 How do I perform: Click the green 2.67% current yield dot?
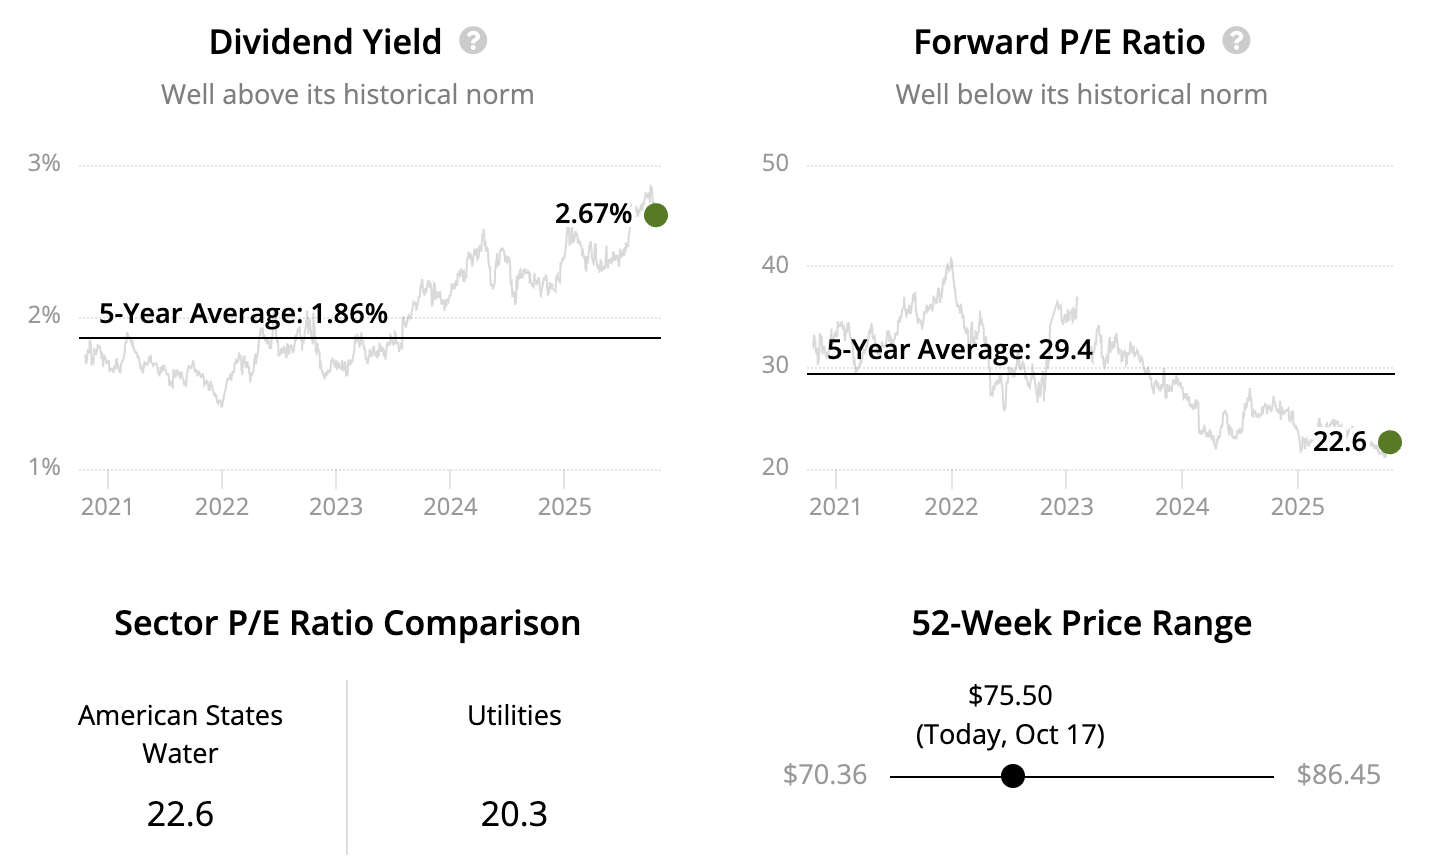tap(656, 215)
